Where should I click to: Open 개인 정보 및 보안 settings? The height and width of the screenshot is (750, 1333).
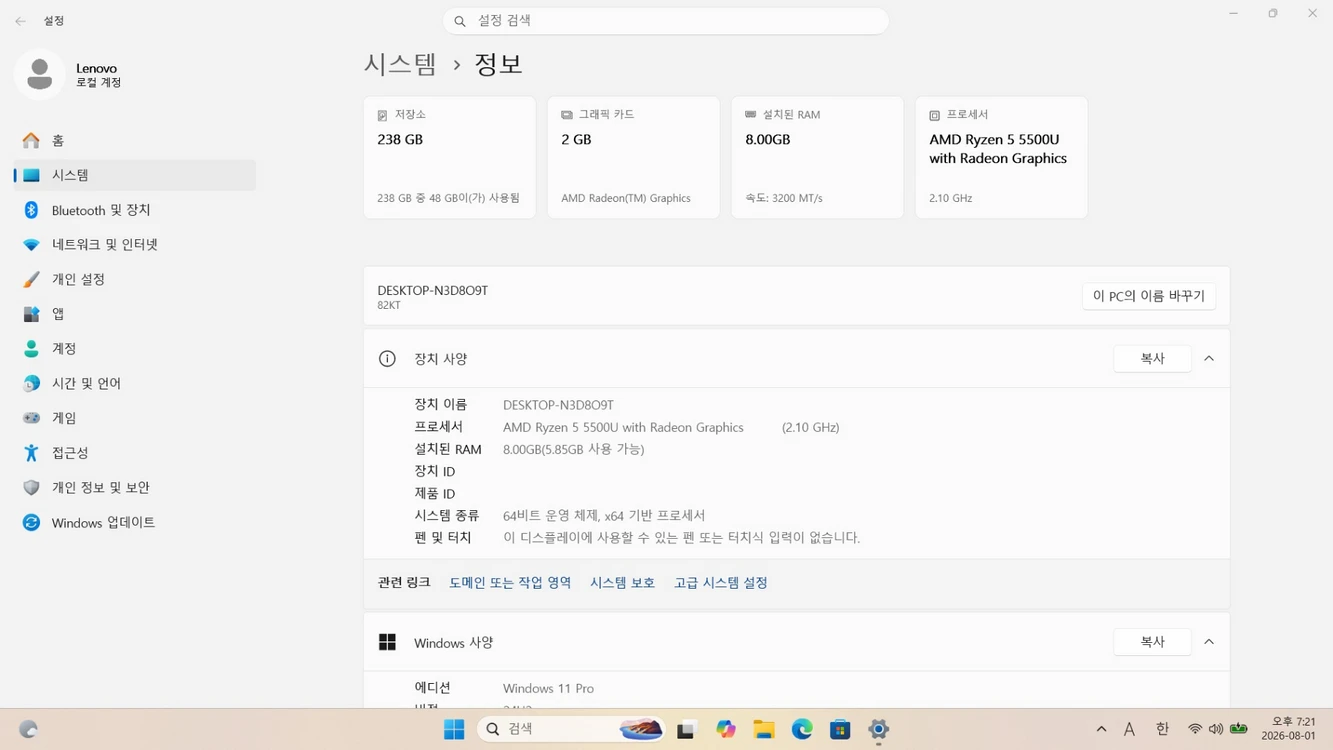click(135, 488)
